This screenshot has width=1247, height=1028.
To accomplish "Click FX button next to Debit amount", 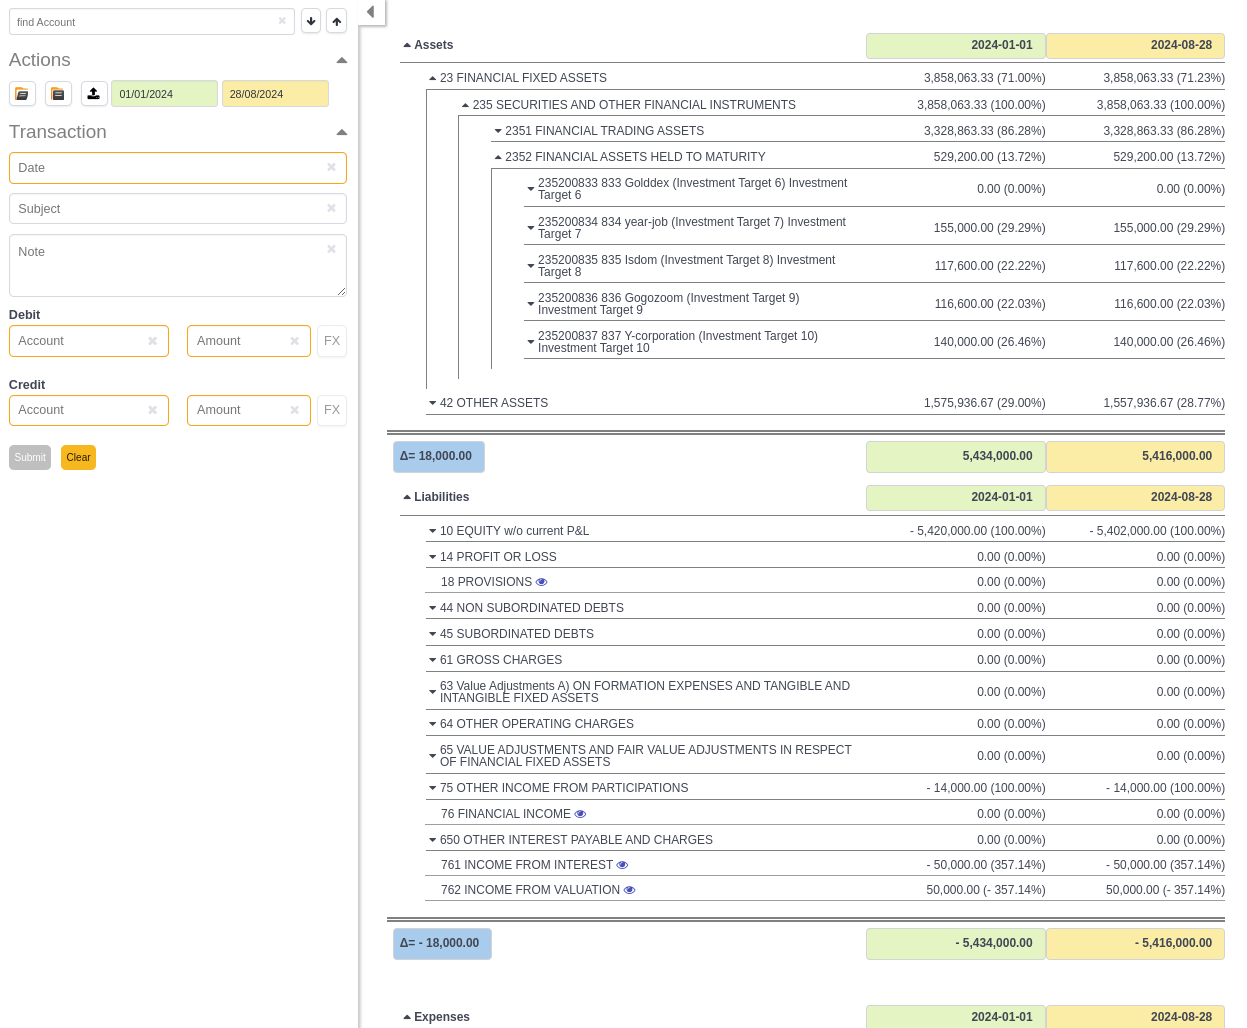I will click(x=332, y=341).
